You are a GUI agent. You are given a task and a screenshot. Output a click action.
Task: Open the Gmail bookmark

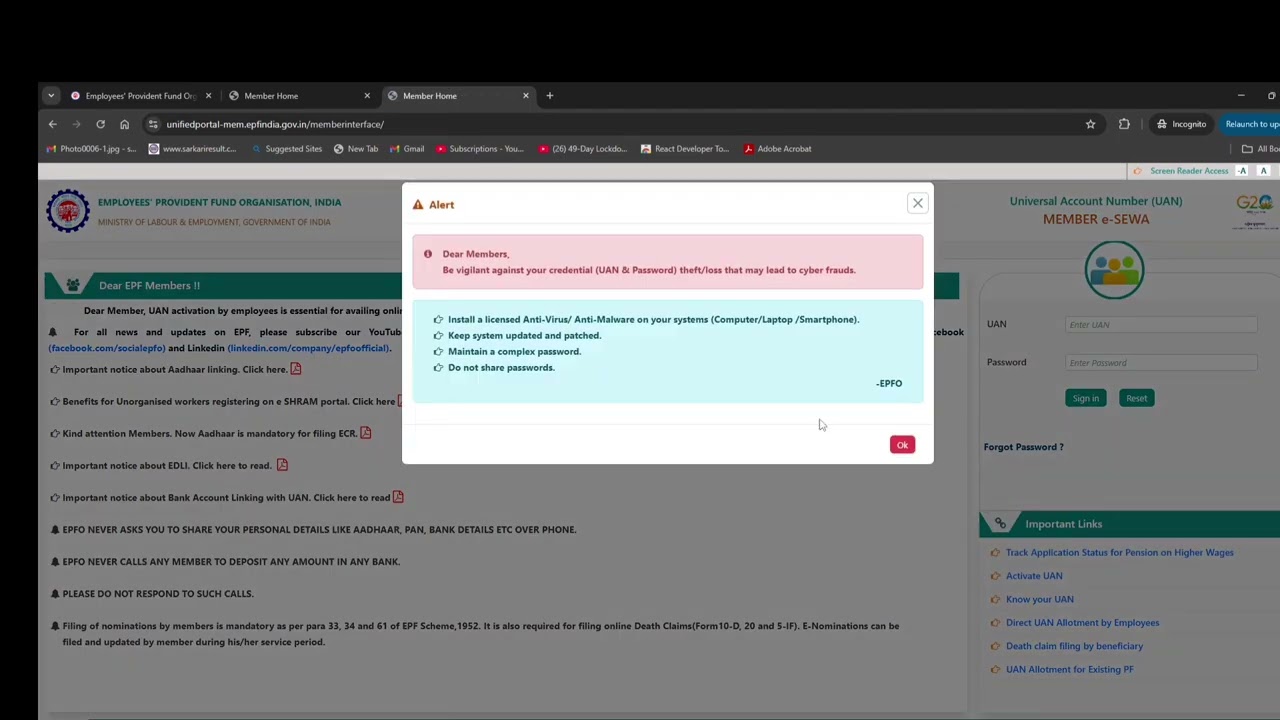(x=406, y=149)
